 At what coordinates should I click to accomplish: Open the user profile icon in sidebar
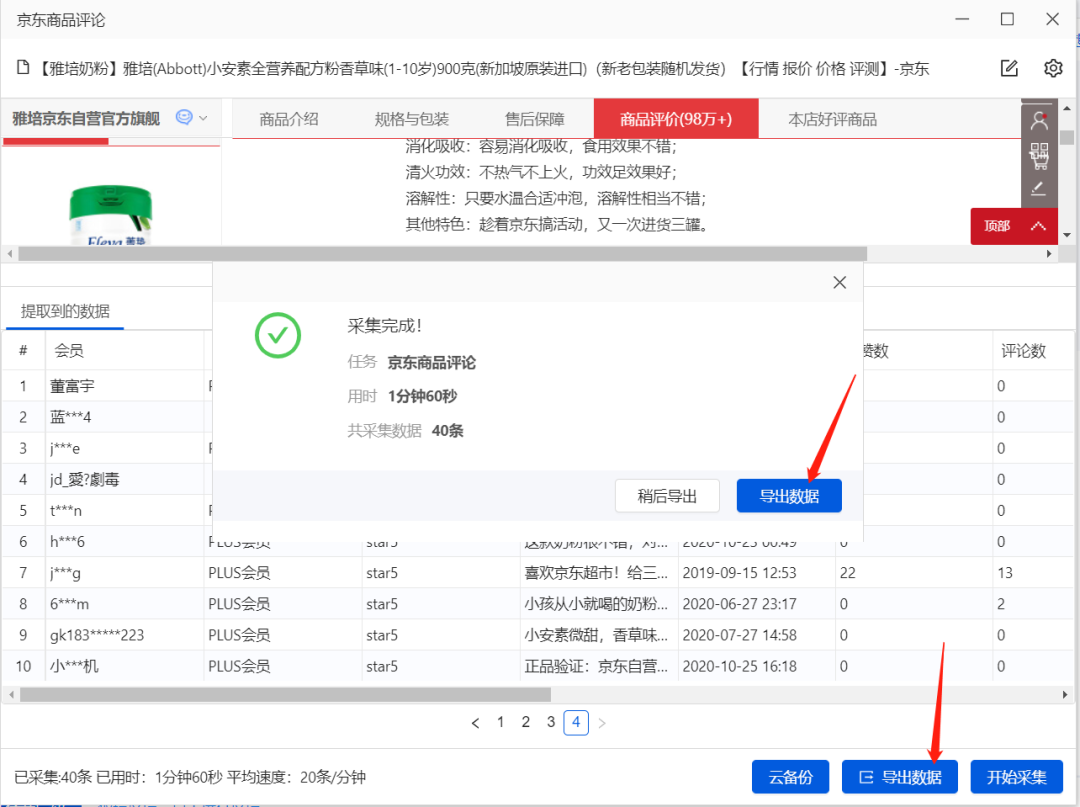pos(1039,121)
